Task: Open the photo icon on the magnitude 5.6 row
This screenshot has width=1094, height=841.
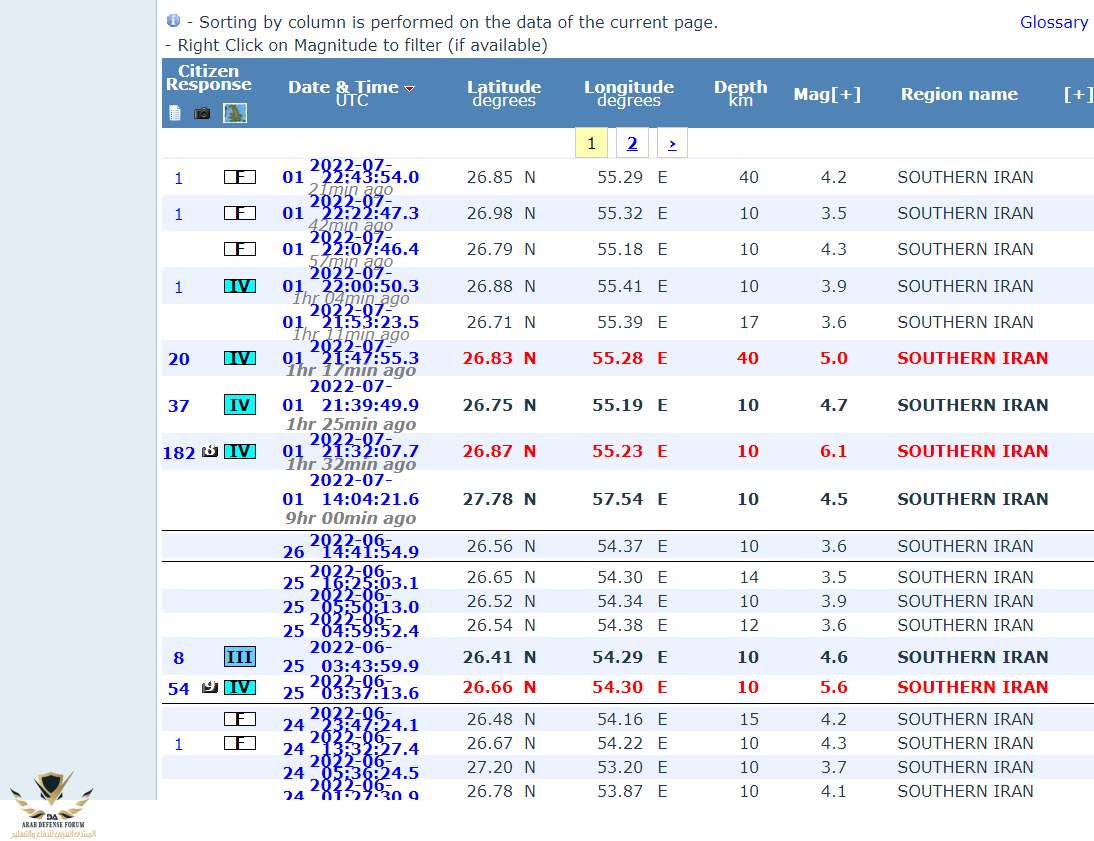Action: click(x=209, y=687)
